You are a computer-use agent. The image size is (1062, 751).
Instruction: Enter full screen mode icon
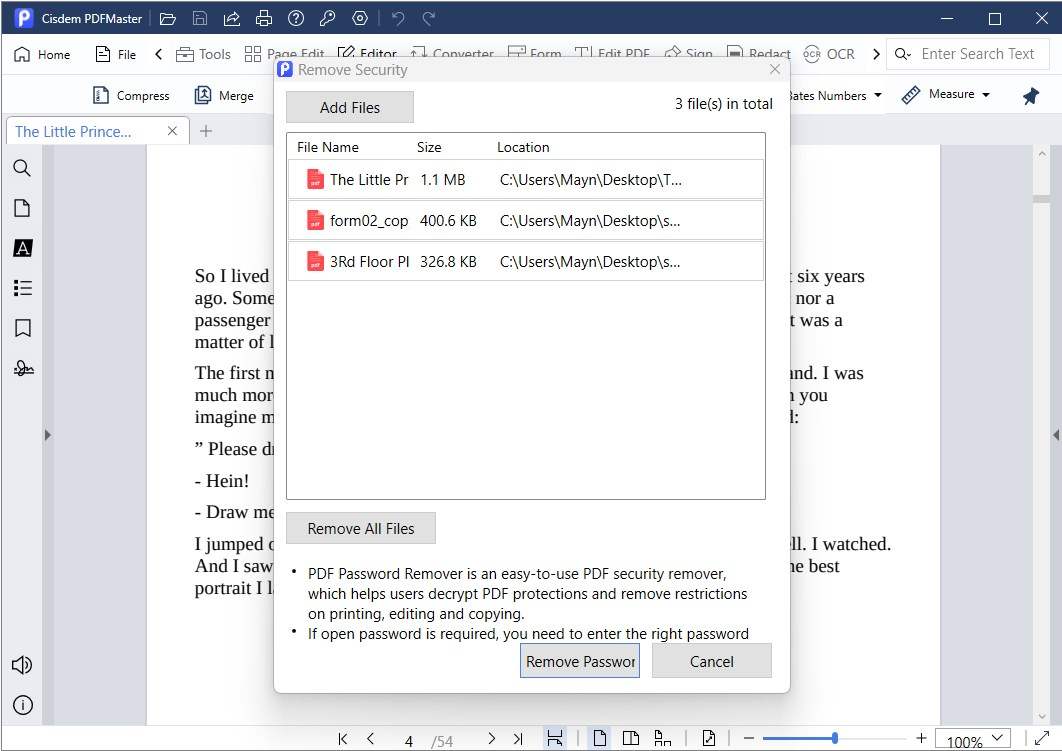pos(1042,738)
